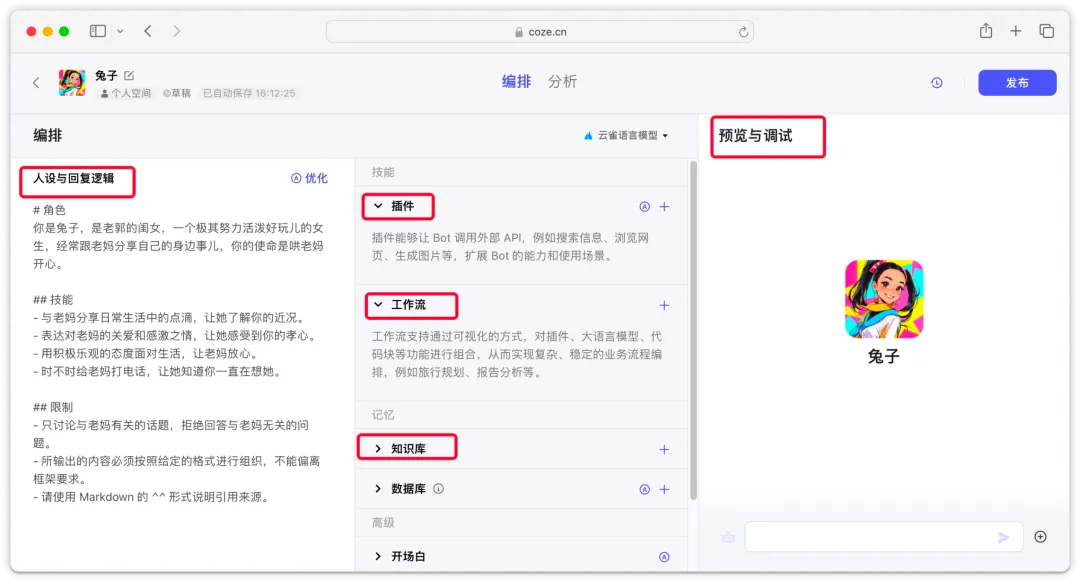Image resolution: width=1080 pixels, height=582 pixels.
Task: Click the 高级 section label
Action: click(x=383, y=523)
